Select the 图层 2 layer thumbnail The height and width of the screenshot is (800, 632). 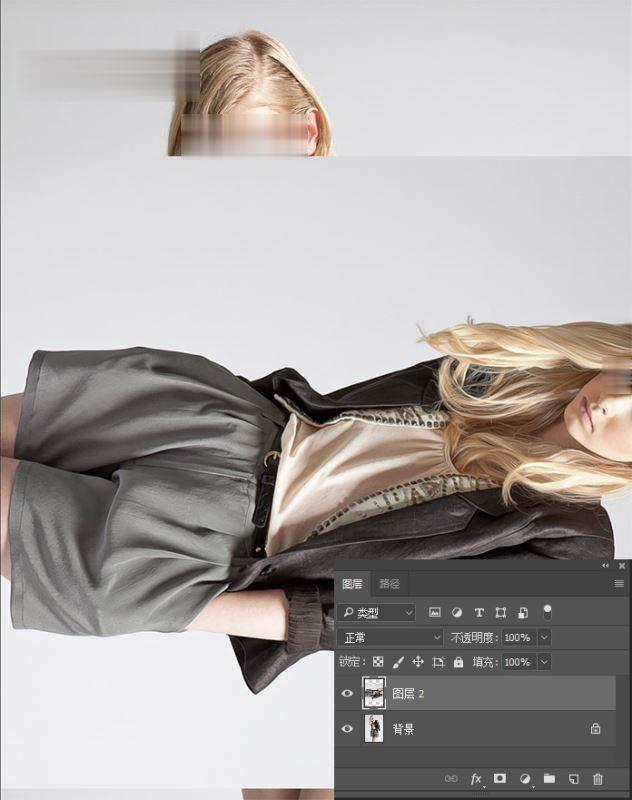coord(374,693)
